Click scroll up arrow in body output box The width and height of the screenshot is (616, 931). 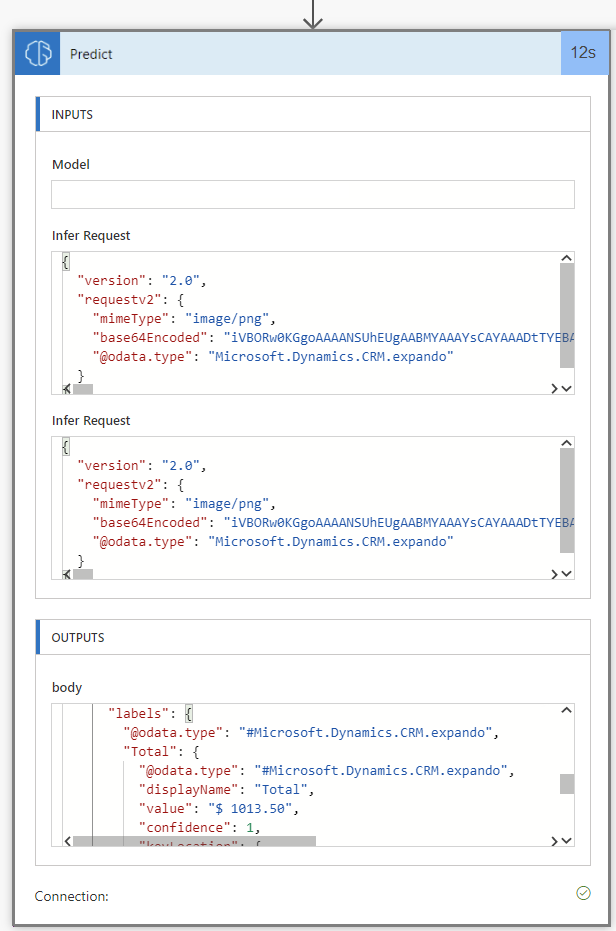click(567, 710)
